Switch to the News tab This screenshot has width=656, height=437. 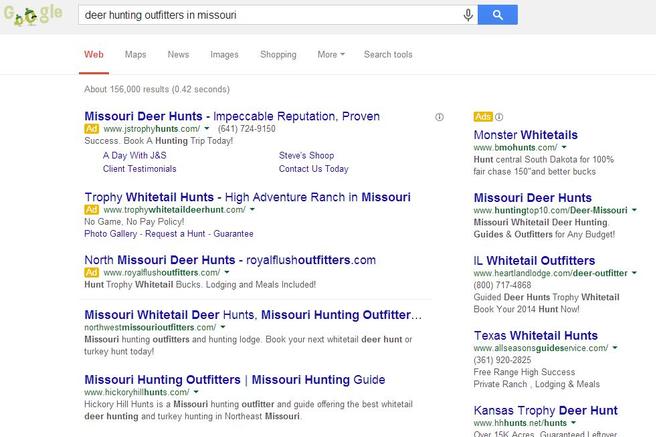(x=178, y=55)
